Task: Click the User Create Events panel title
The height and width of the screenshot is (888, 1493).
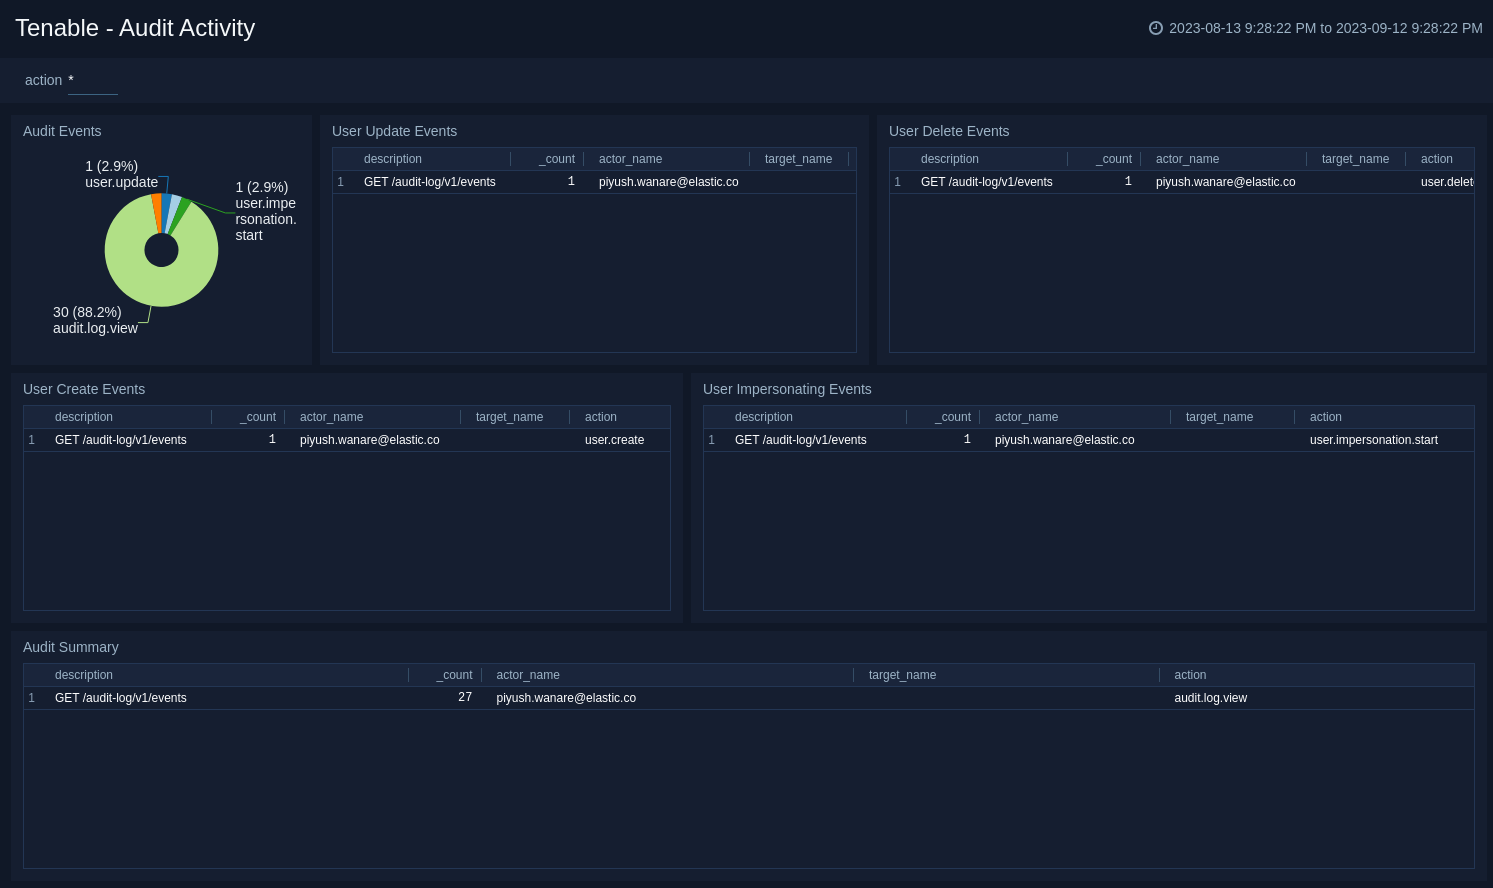Action: [x=84, y=389]
